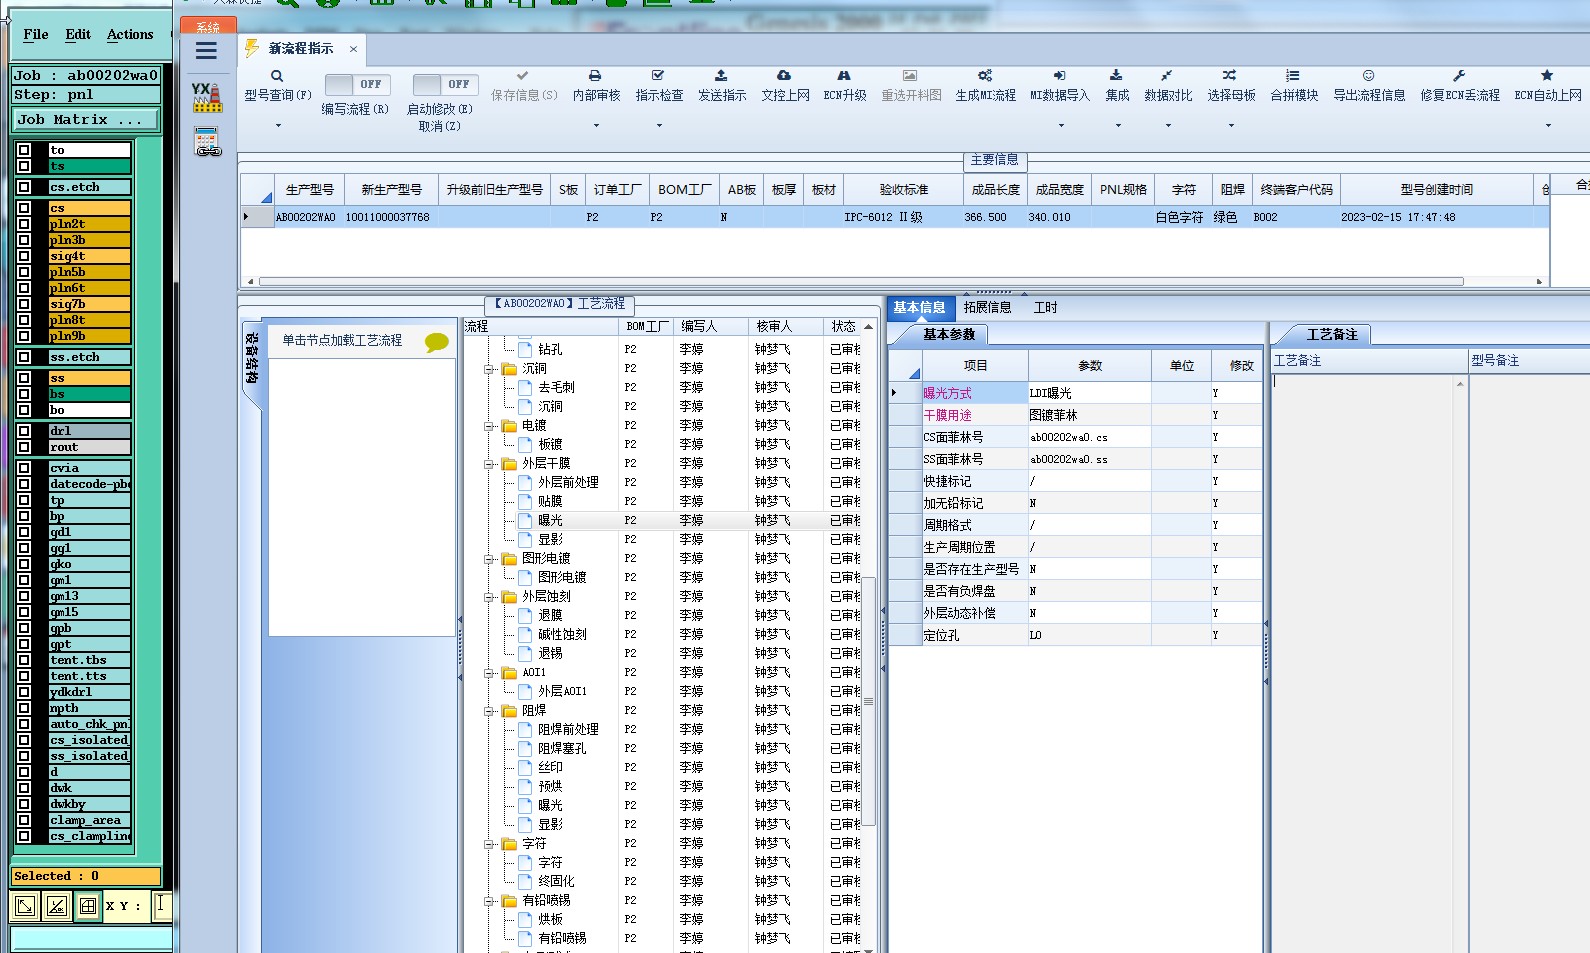1590x953 pixels.
Task: Click the MI数据导入 import icon
Action: point(1059,75)
